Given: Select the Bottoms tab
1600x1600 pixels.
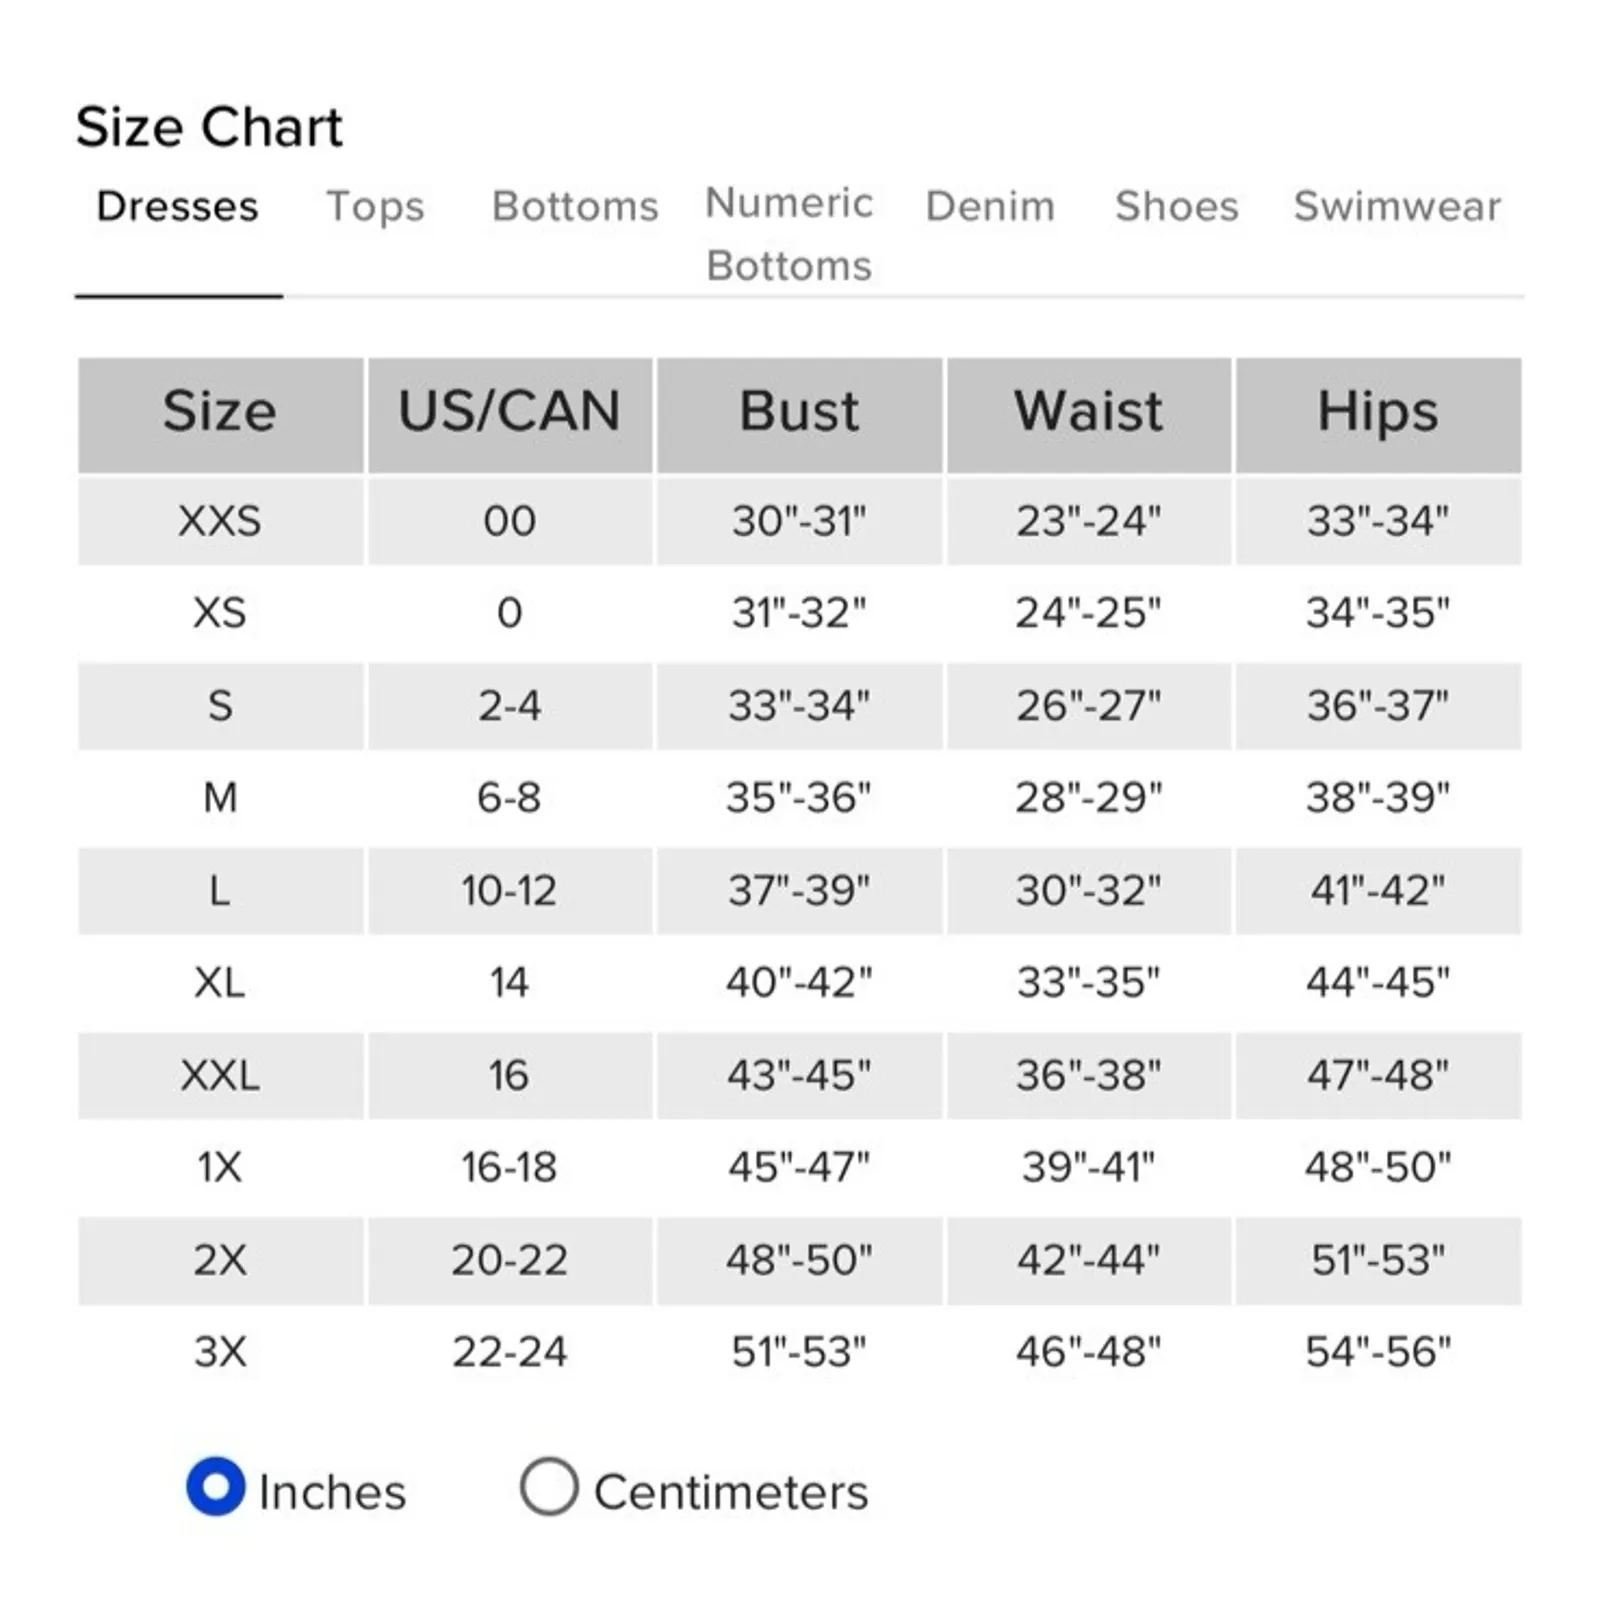Looking at the screenshot, I should click(x=575, y=207).
